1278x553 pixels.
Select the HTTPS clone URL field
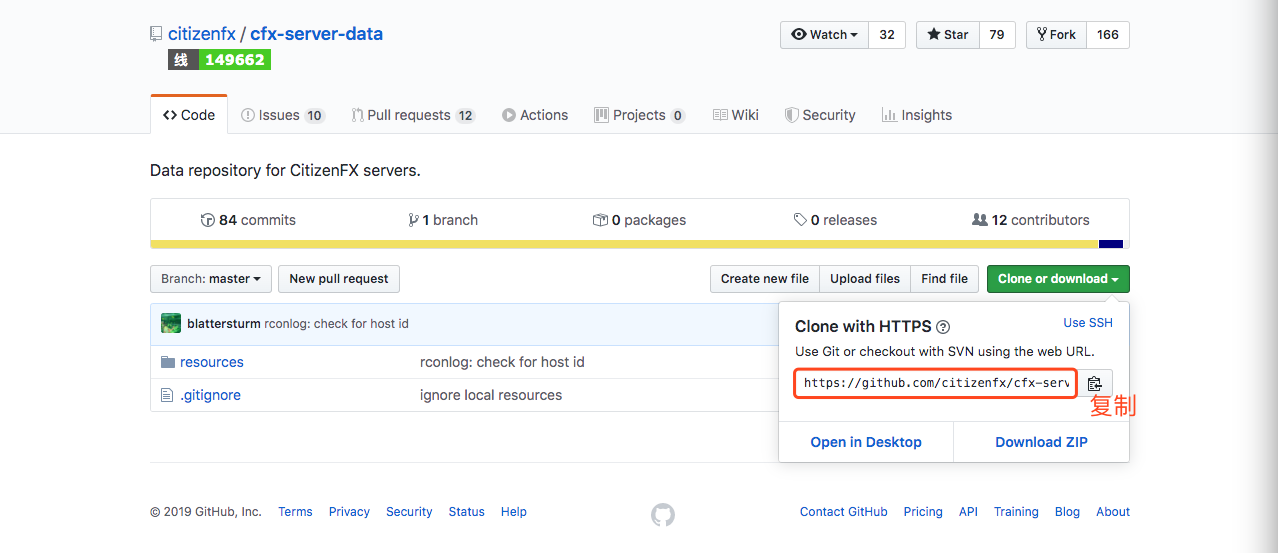tap(935, 383)
